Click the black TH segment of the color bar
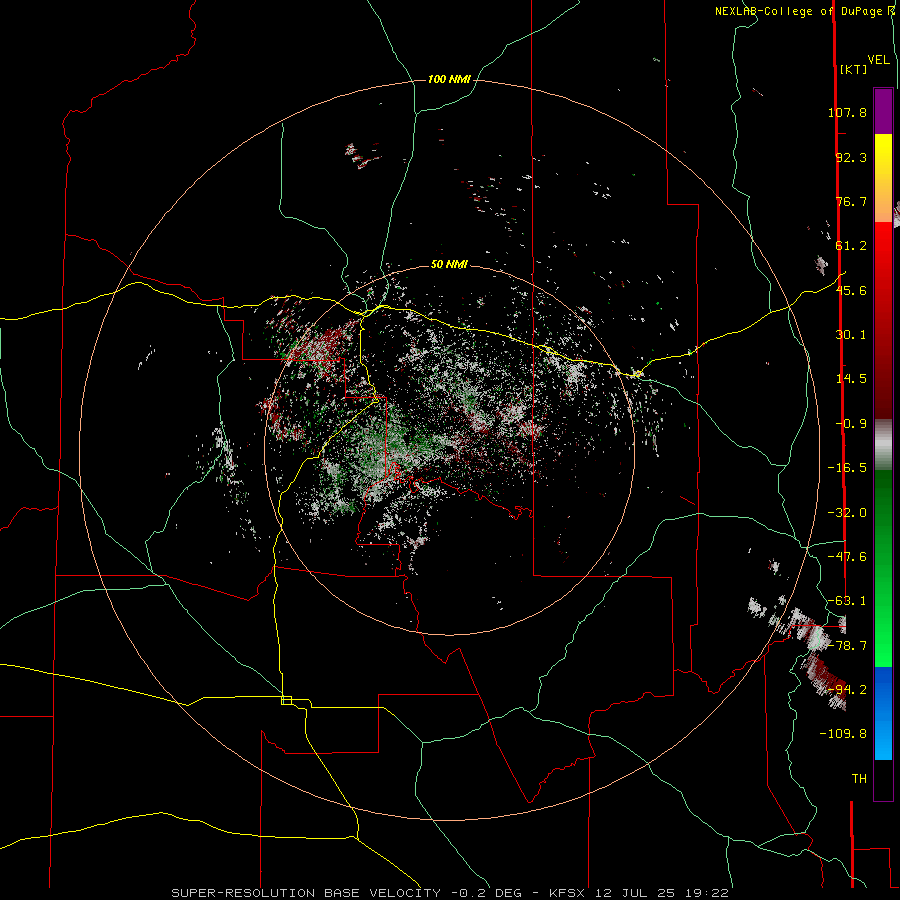This screenshot has width=900, height=900. point(883,779)
